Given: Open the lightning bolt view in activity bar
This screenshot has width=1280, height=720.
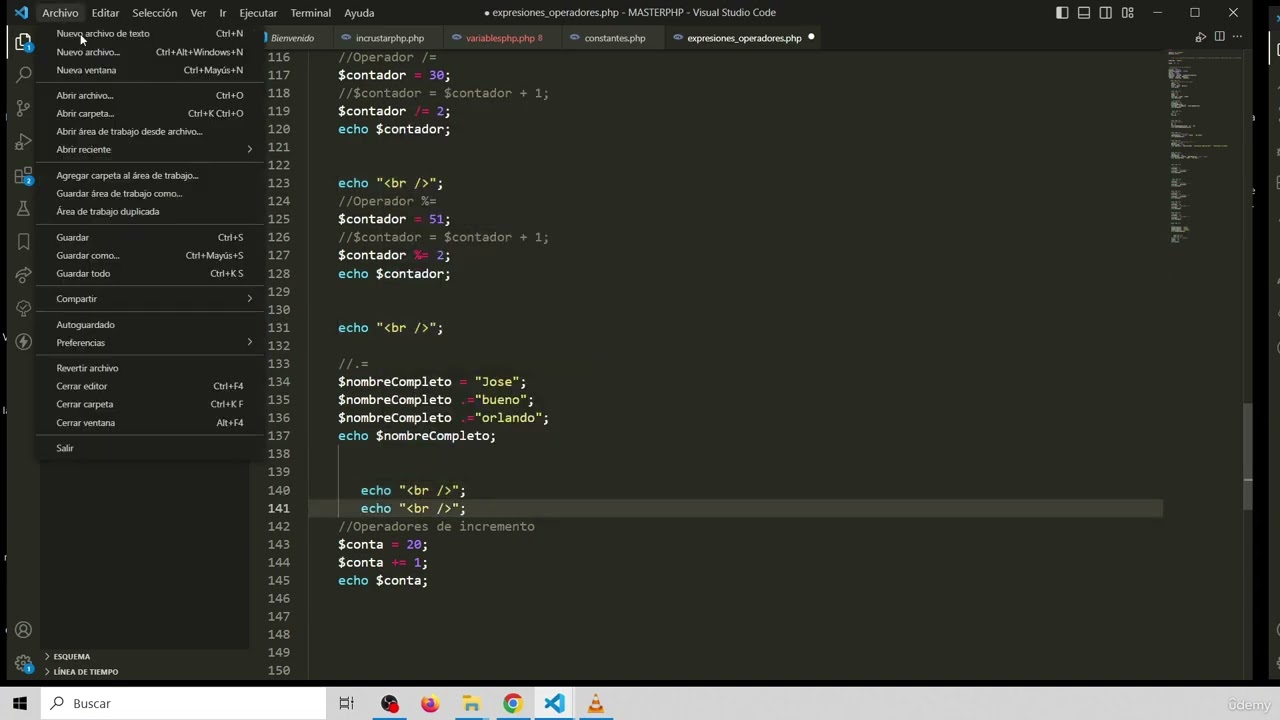Looking at the screenshot, I should 23,341.
